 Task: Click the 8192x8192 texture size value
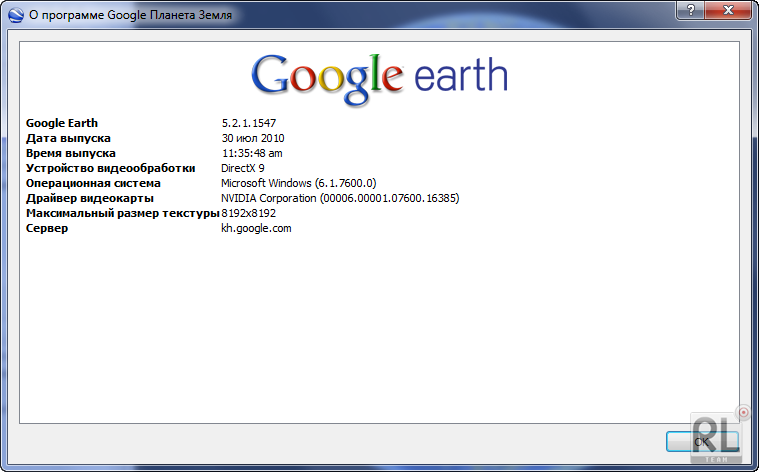coord(248,213)
